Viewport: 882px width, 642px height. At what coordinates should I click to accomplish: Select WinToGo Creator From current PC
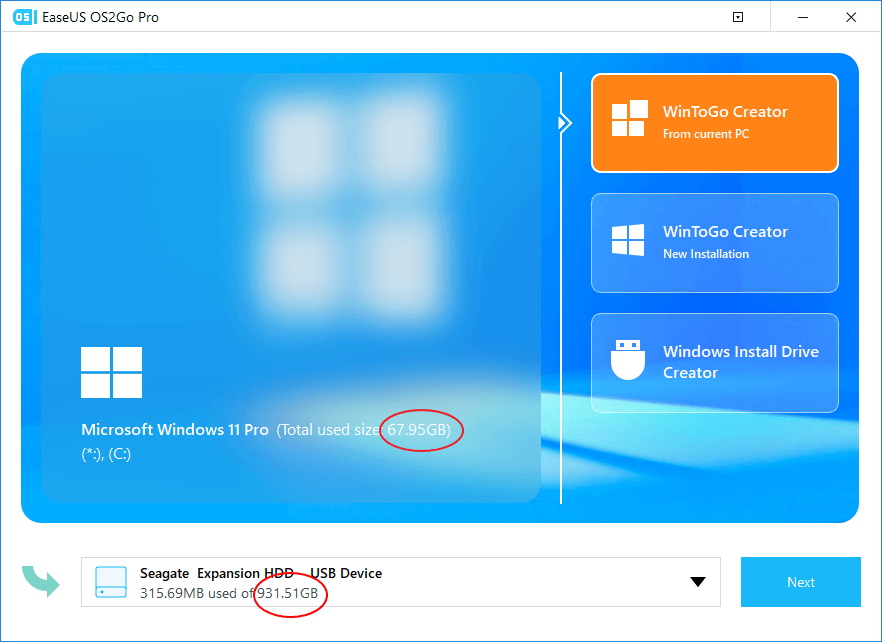click(714, 122)
